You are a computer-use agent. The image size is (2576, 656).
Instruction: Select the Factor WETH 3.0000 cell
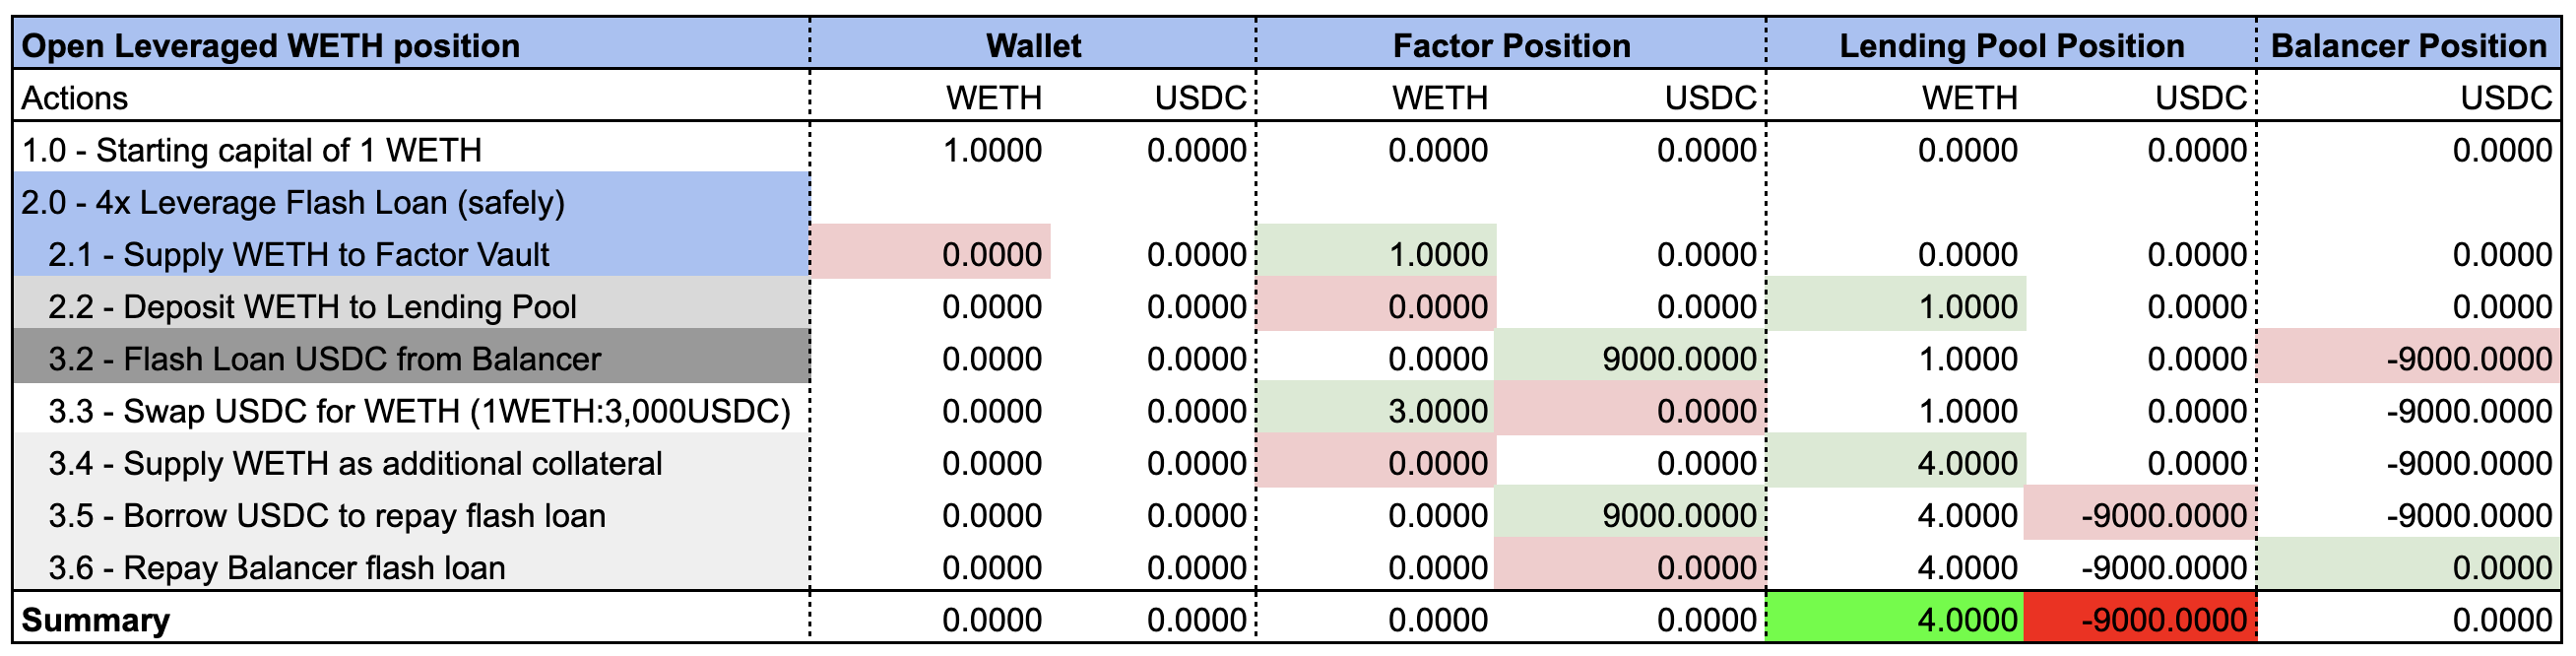[x=1376, y=411]
